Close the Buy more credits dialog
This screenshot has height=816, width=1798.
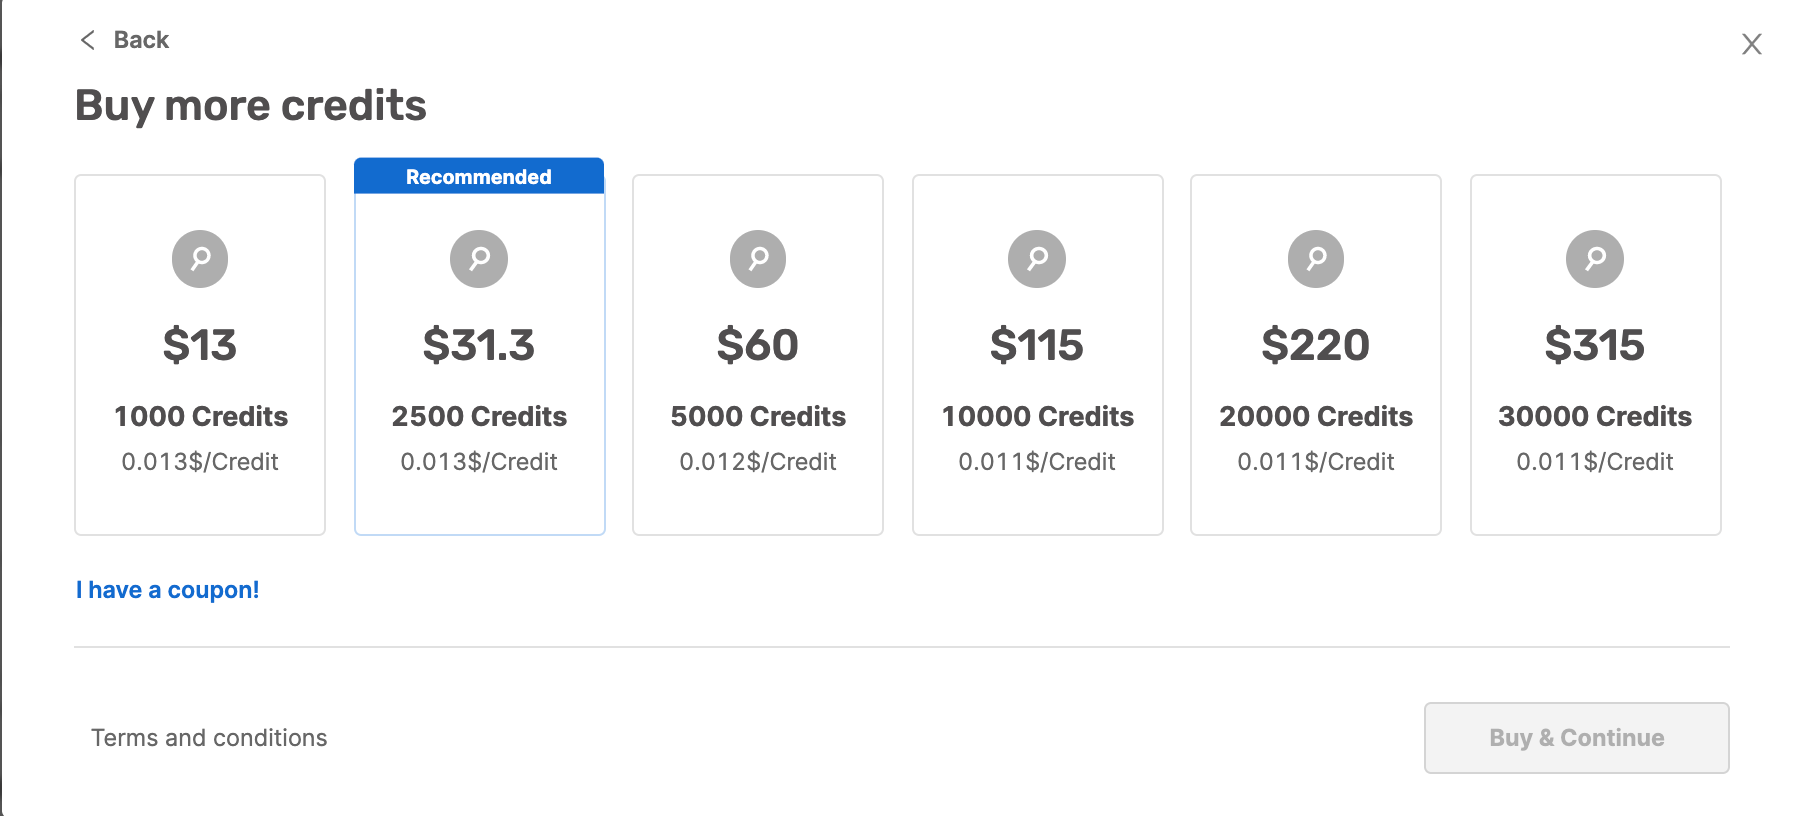pos(1751,44)
